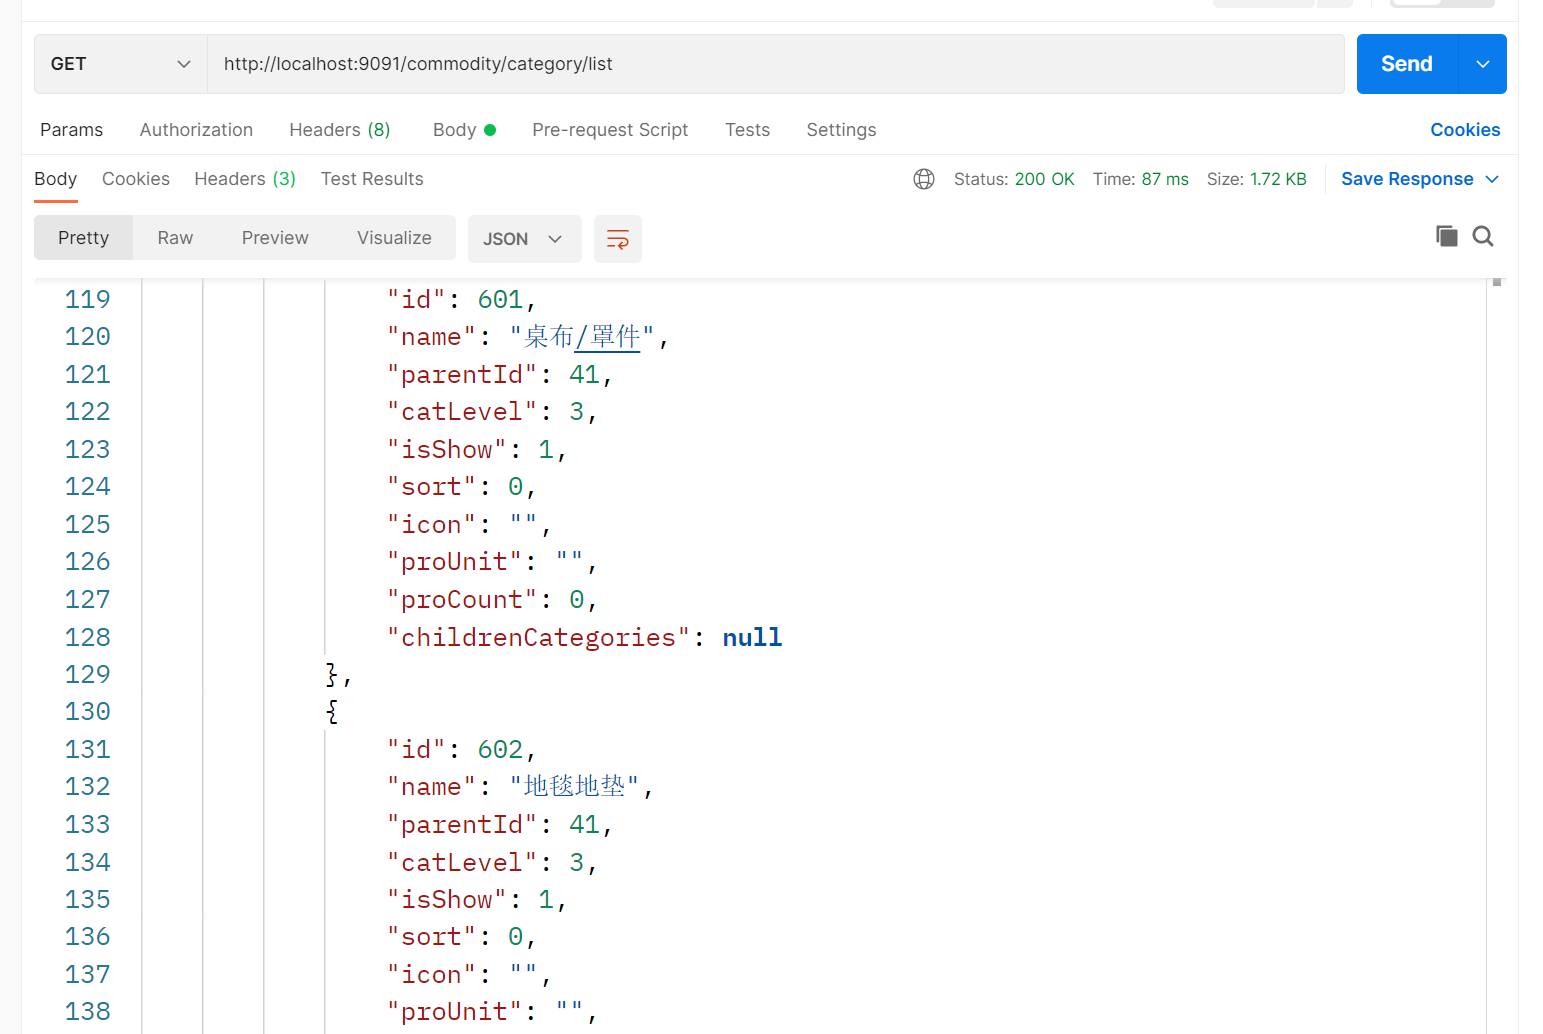Open the Pre-request Script tab

click(610, 130)
